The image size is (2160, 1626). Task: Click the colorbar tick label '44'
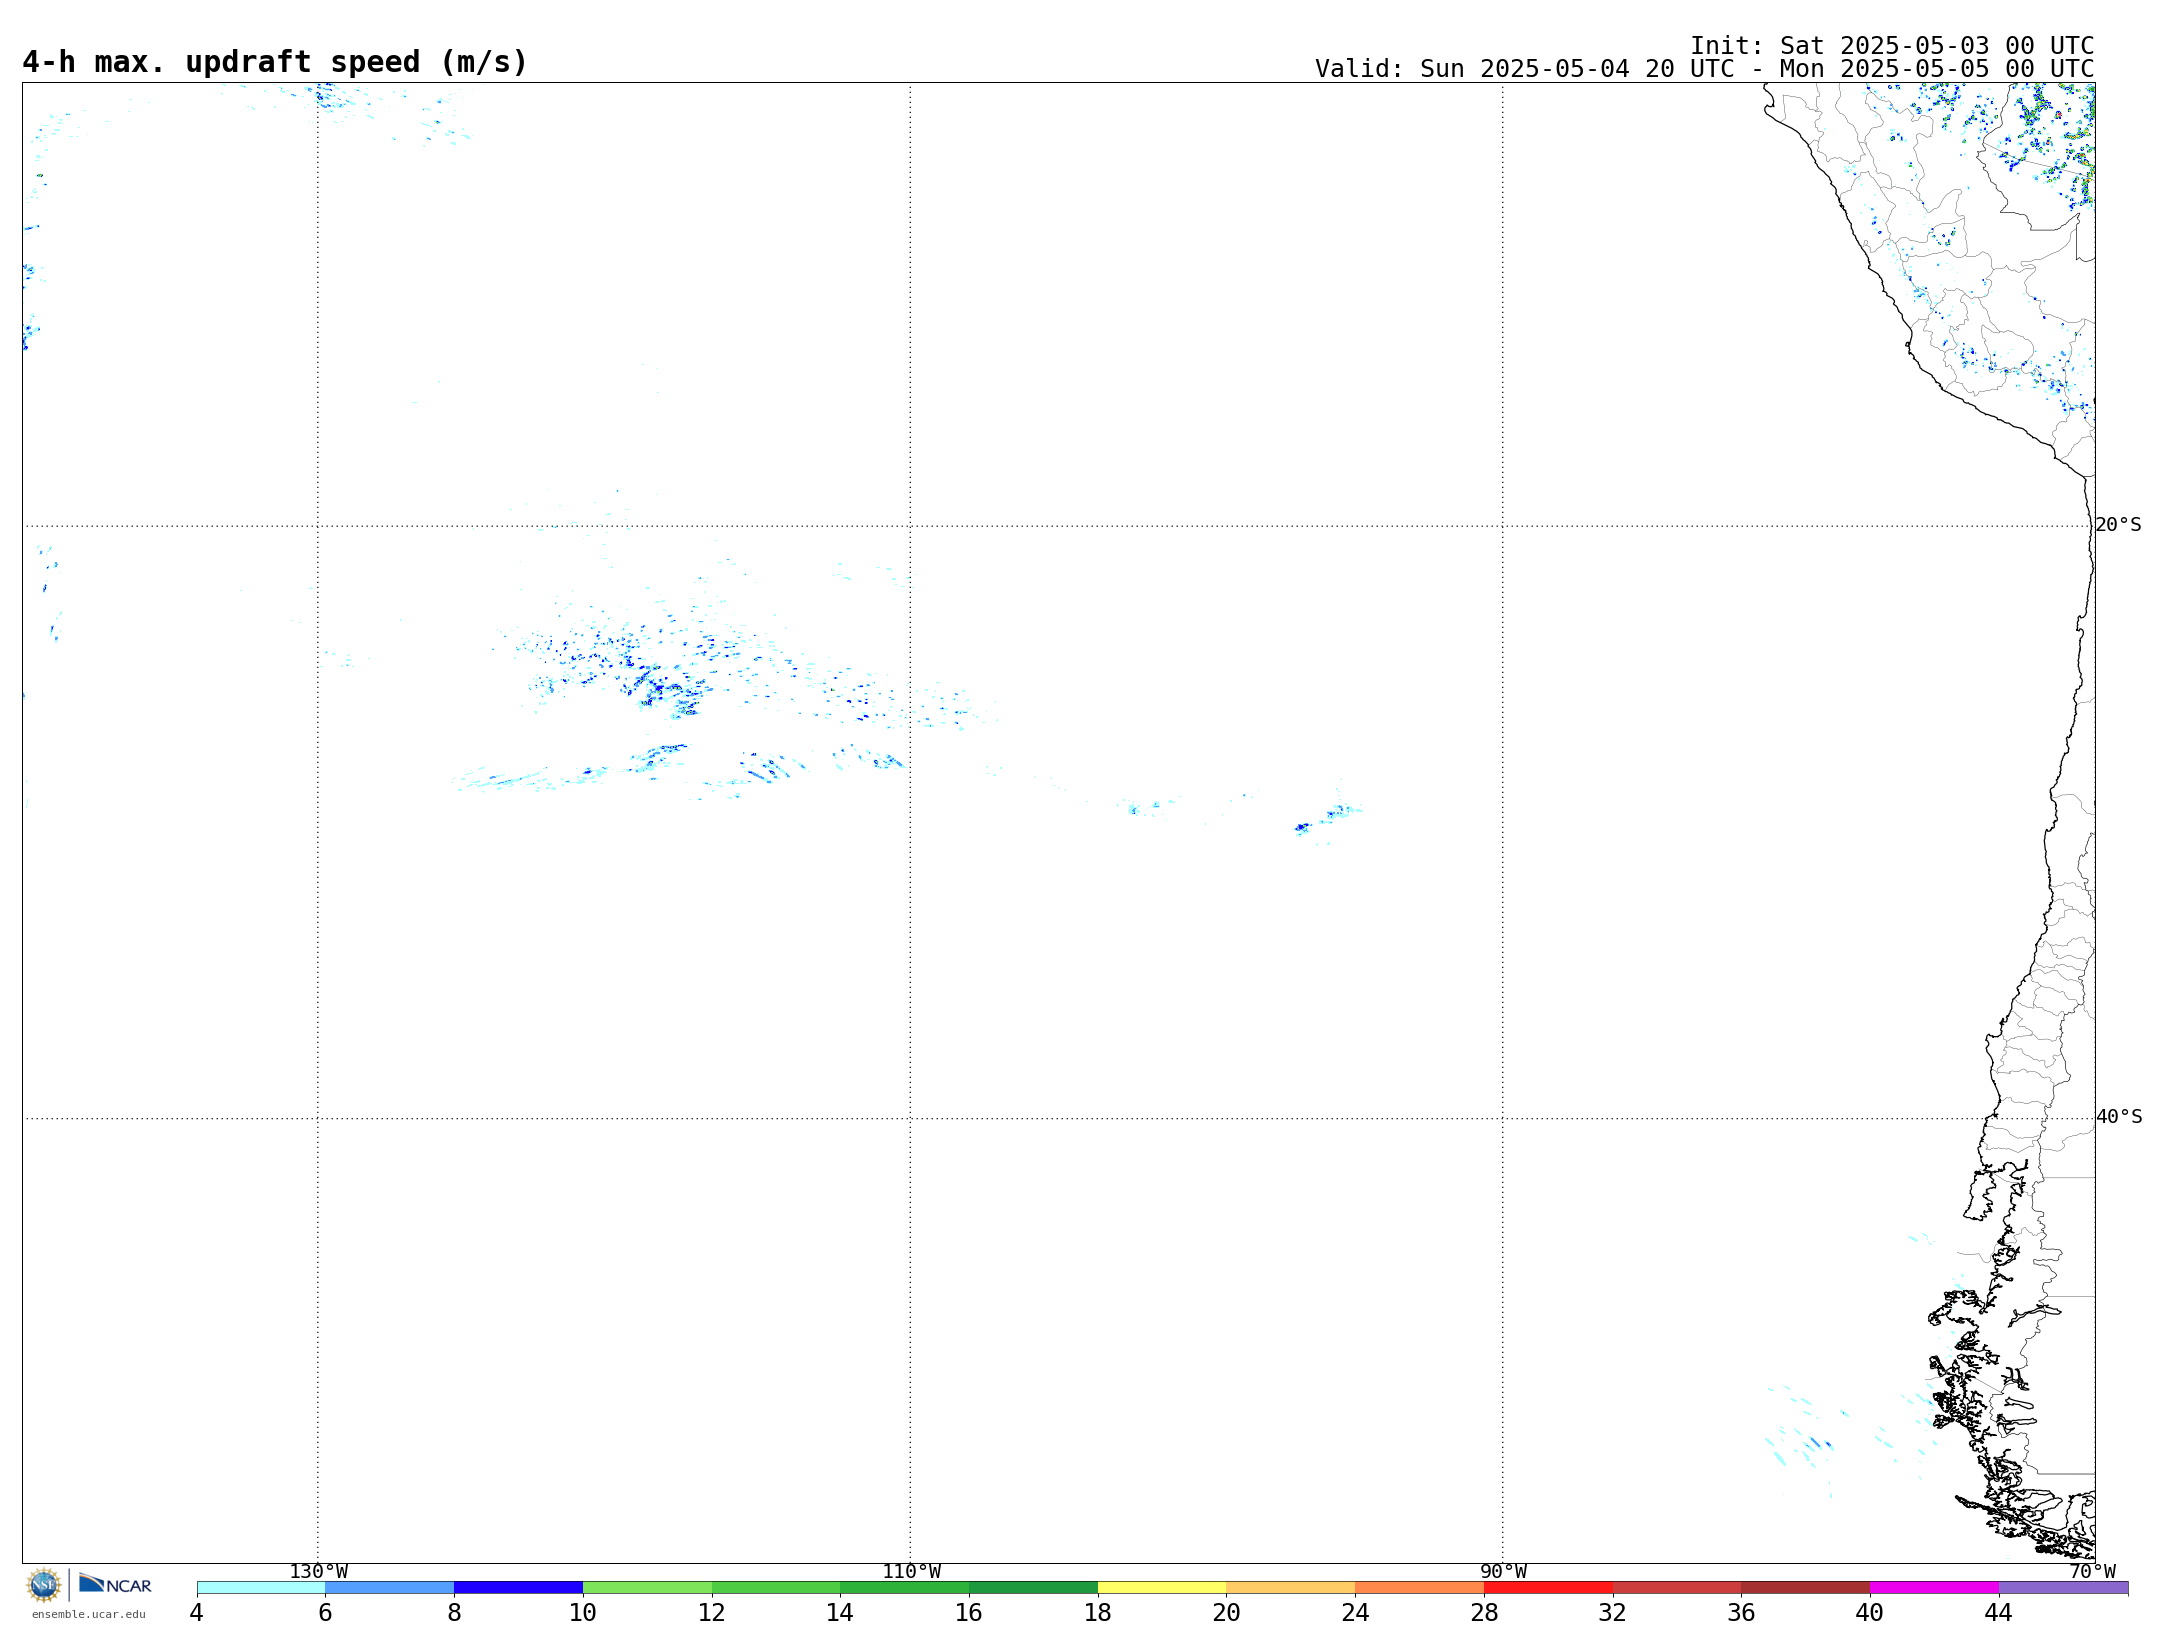click(1999, 1612)
